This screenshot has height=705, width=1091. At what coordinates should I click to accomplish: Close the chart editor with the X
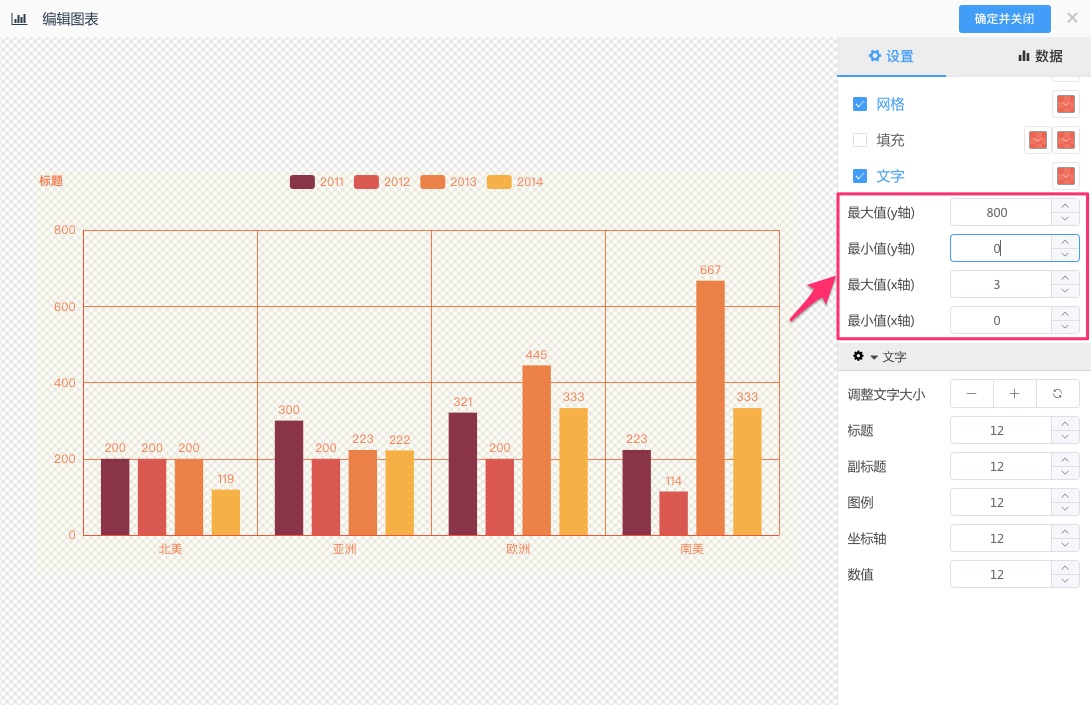point(1072,18)
